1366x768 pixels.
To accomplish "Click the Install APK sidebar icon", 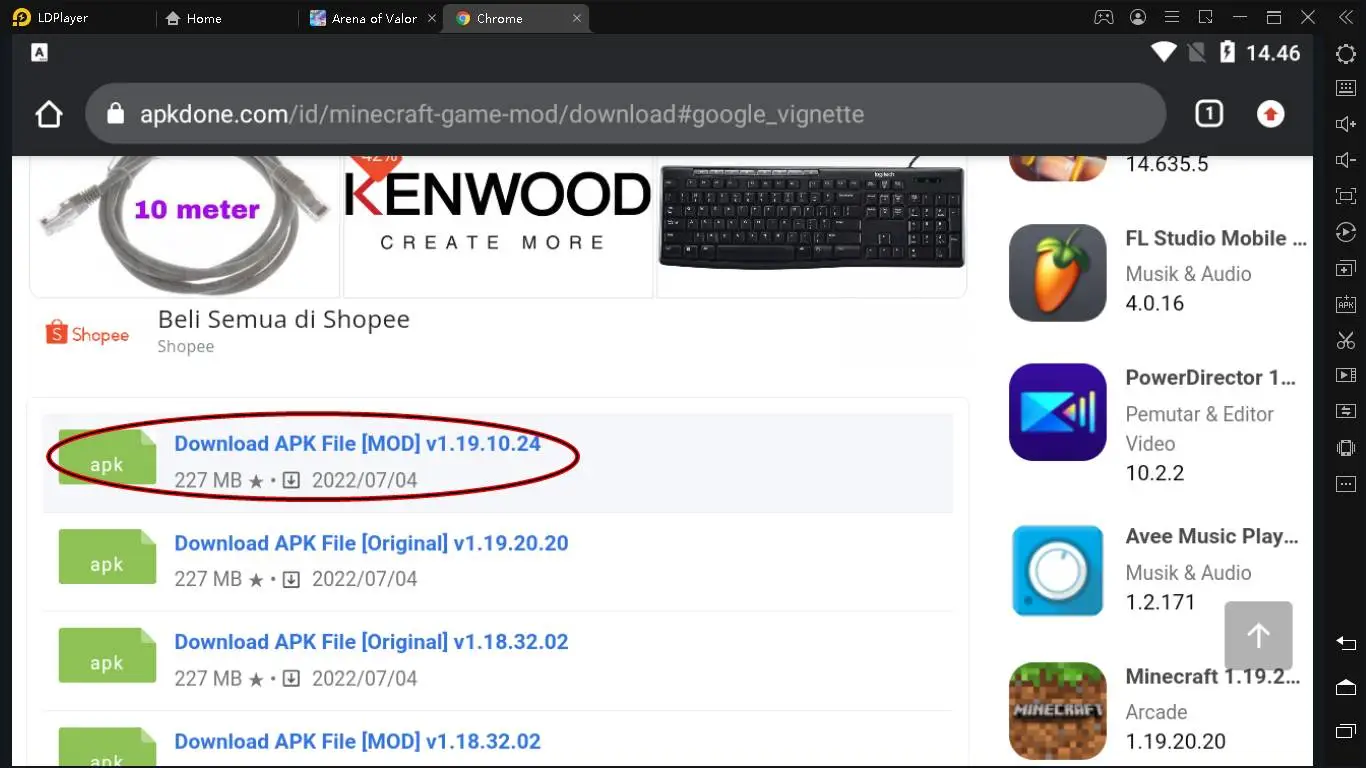I will click(1346, 304).
